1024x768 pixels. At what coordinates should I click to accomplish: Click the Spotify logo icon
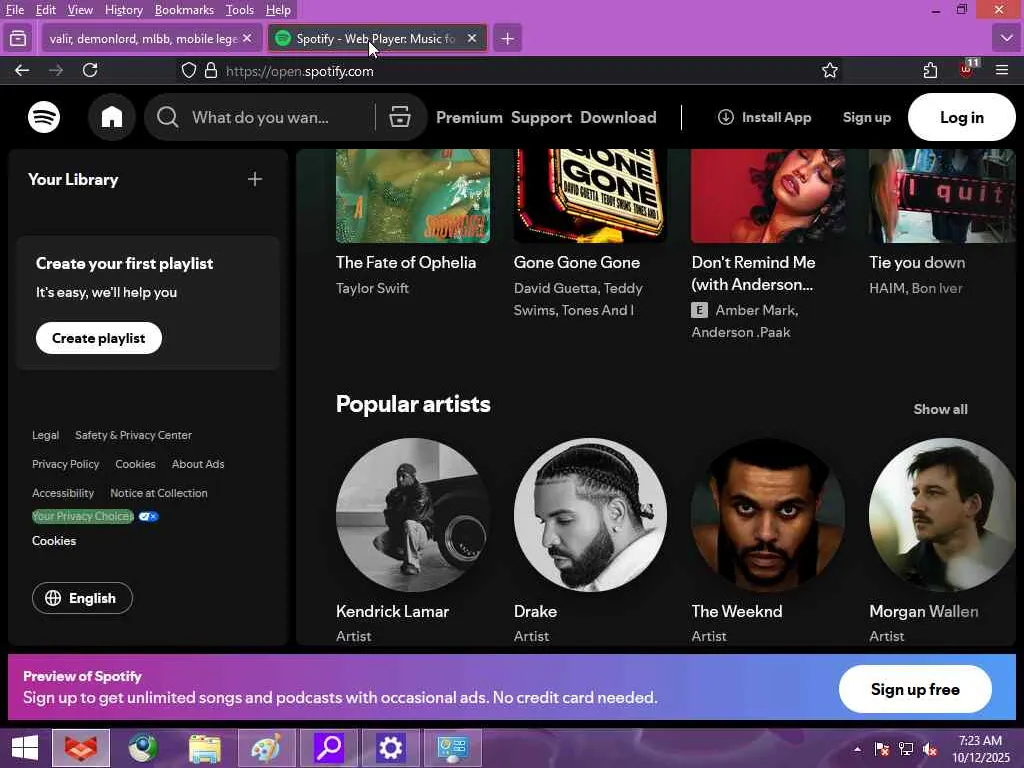[44, 118]
